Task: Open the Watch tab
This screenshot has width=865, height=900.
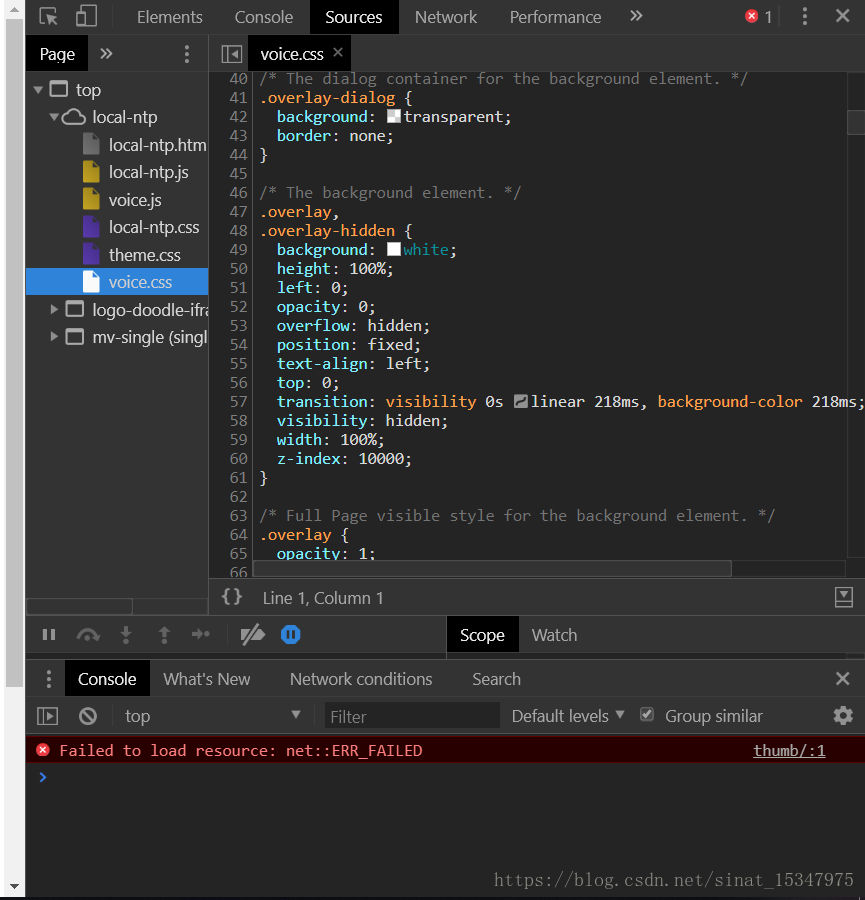Action: (554, 635)
